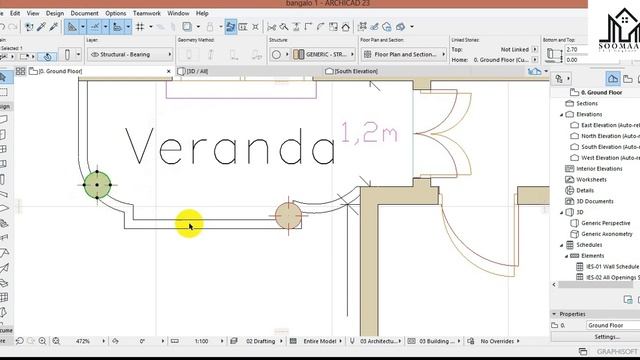Viewport: 640px width, 360px height.
Task: Open the Design menu
Action: (x=55, y=13)
